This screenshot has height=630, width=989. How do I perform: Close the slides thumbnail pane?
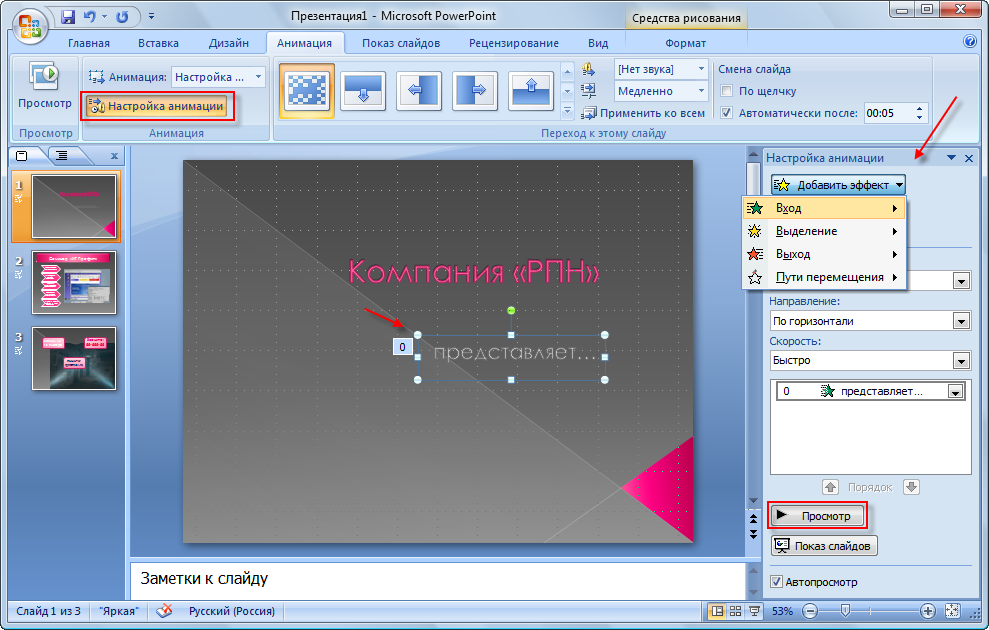(x=114, y=156)
